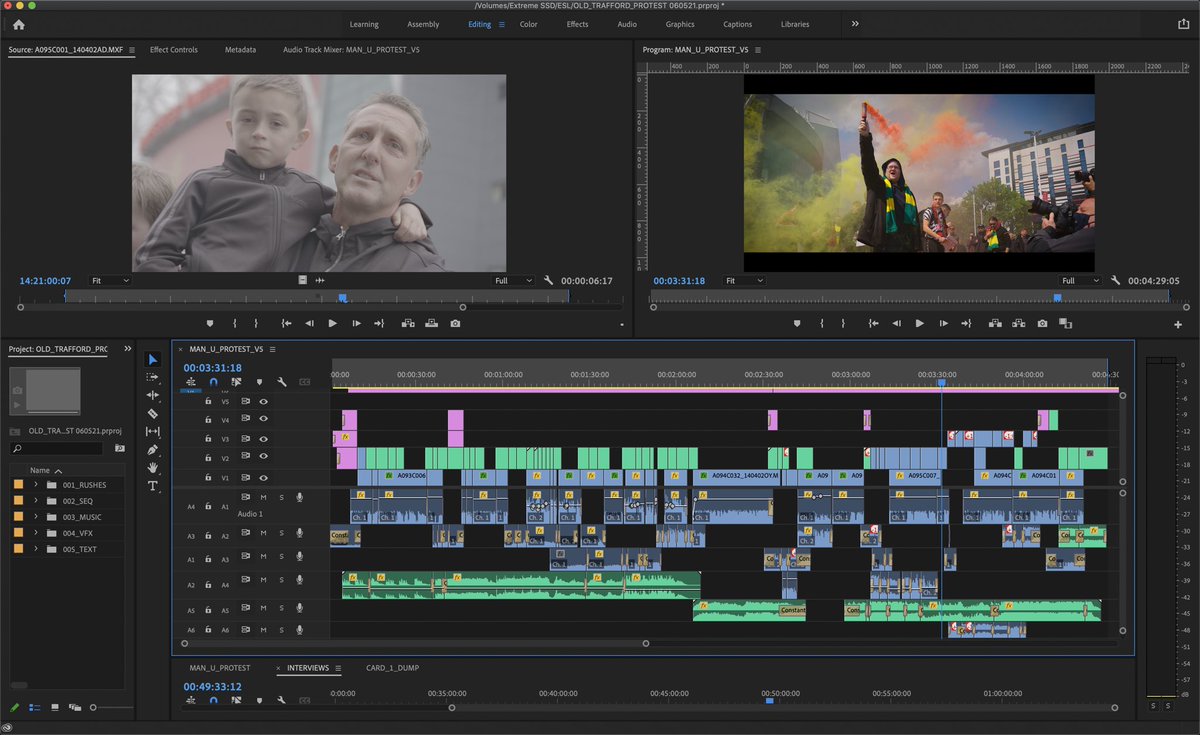1200x735 pixels.
Task: Toggle snapping with the magnet icon
Action: [213, 382]
